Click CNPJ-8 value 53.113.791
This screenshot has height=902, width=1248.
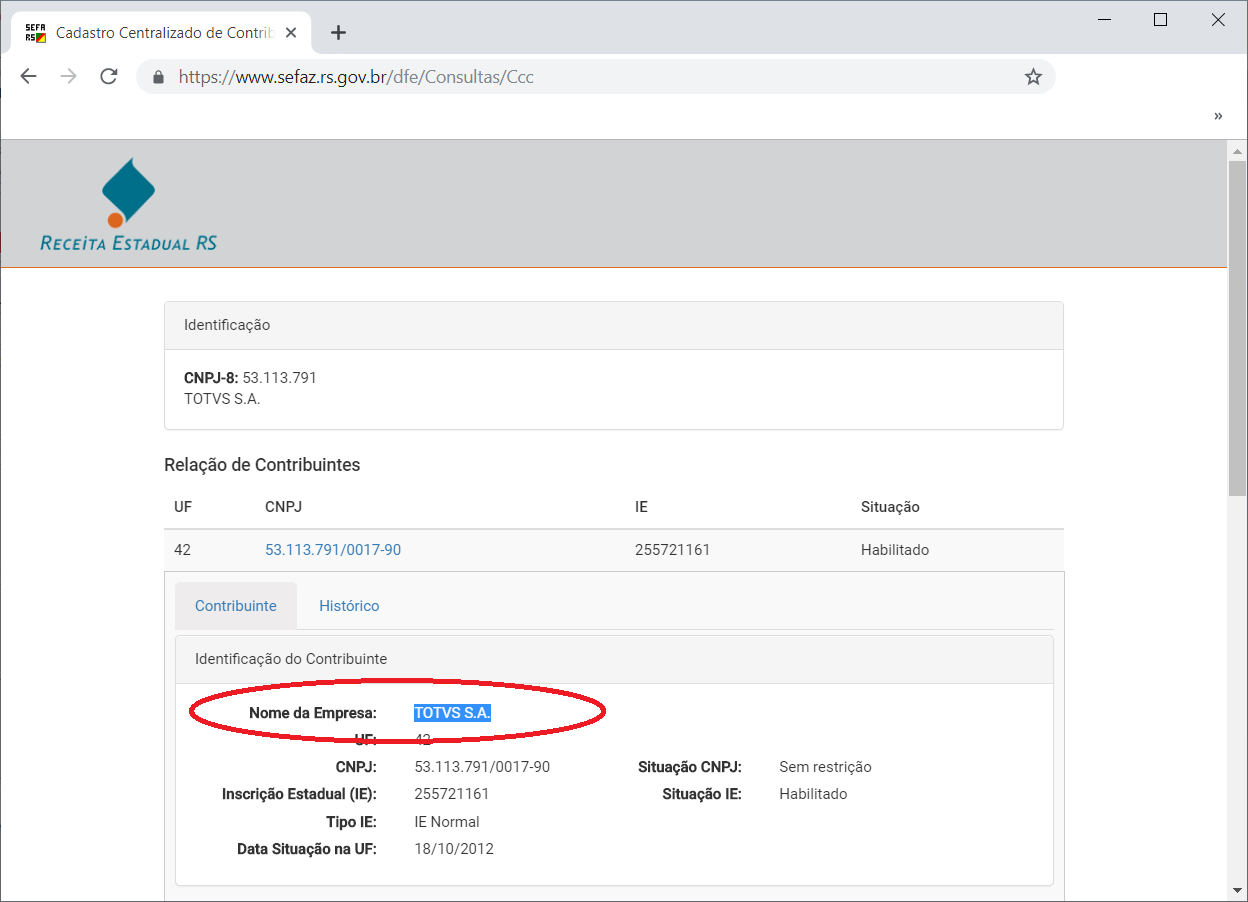click(279, 378)
